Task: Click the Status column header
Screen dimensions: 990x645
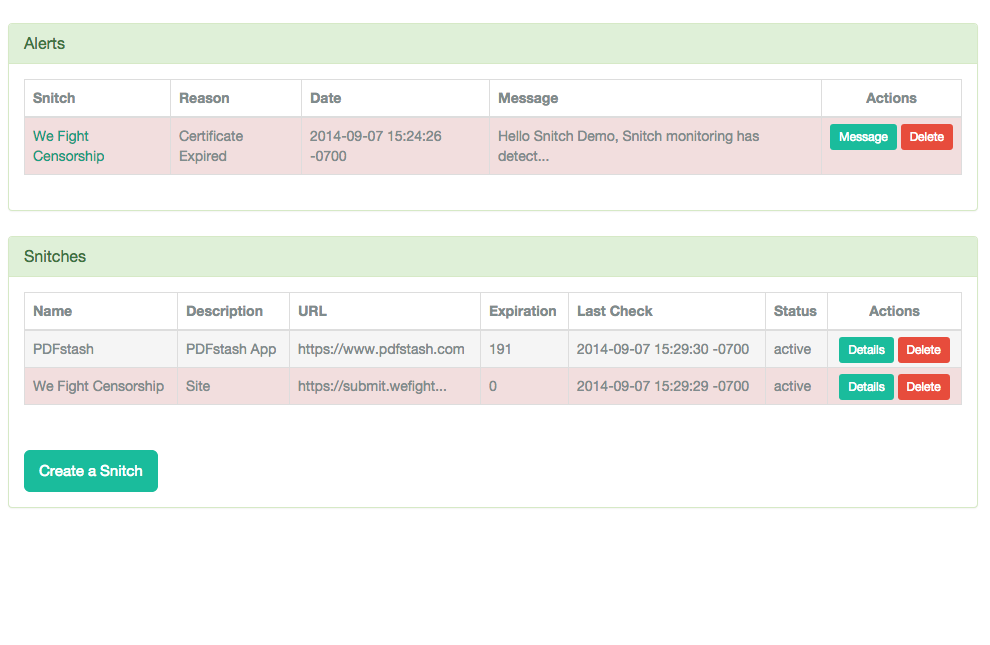Action: [795, 311]
